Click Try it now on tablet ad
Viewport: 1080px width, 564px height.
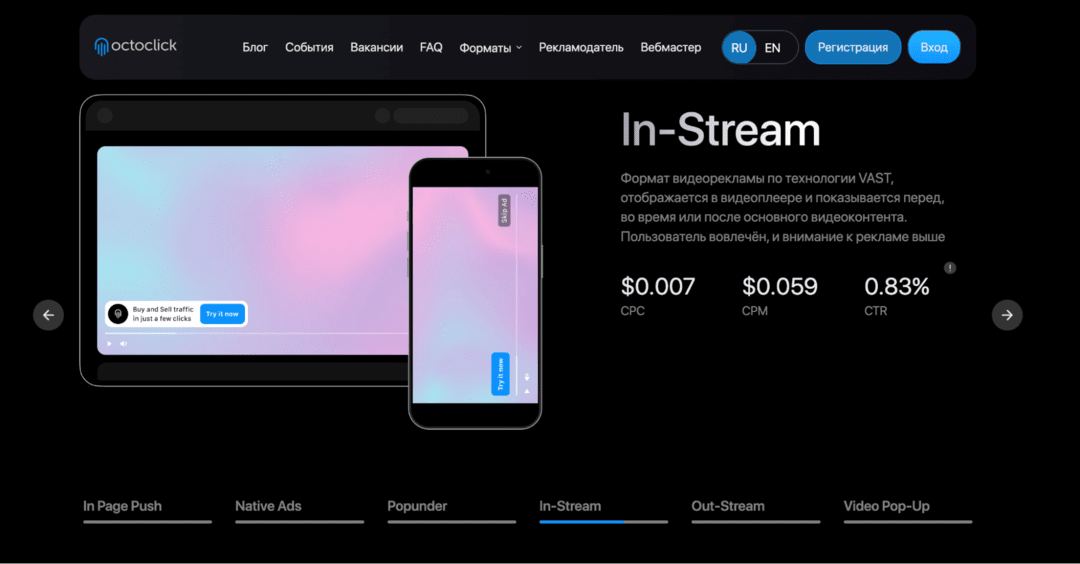222,314
